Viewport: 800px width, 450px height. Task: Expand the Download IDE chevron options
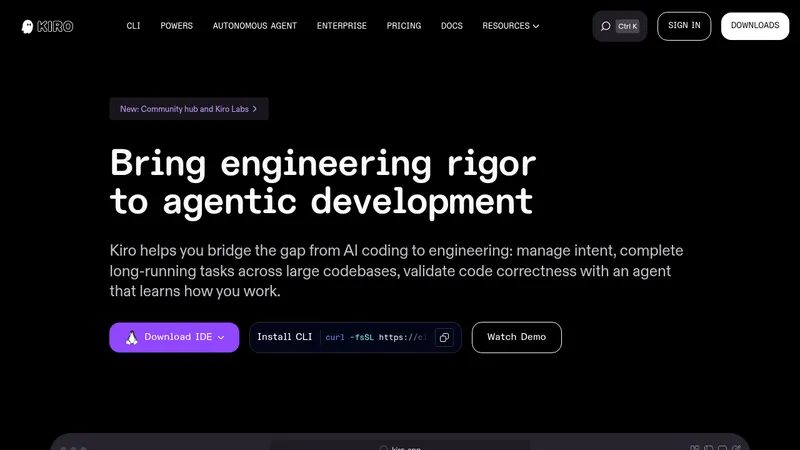(221, 337)
